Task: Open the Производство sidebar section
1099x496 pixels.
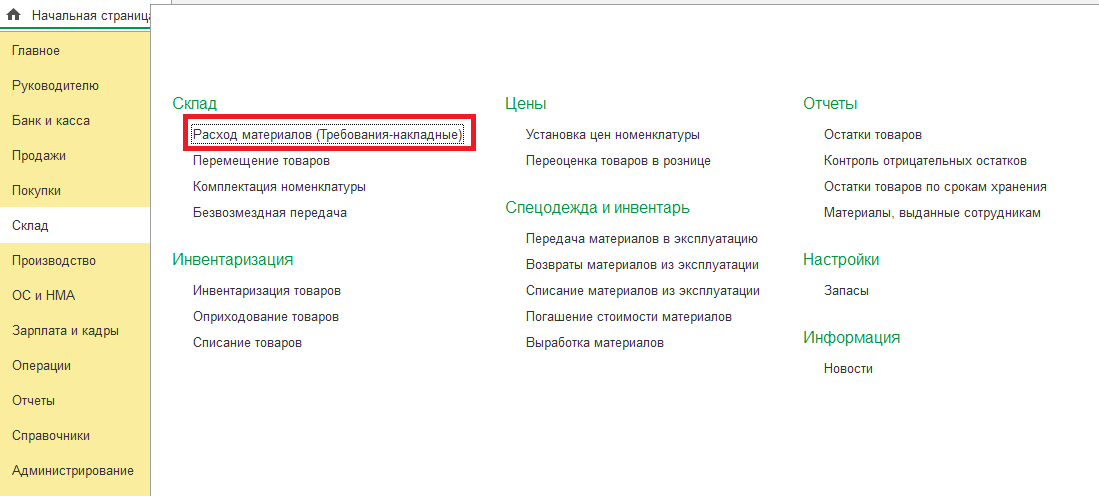Action: (54, 261)
